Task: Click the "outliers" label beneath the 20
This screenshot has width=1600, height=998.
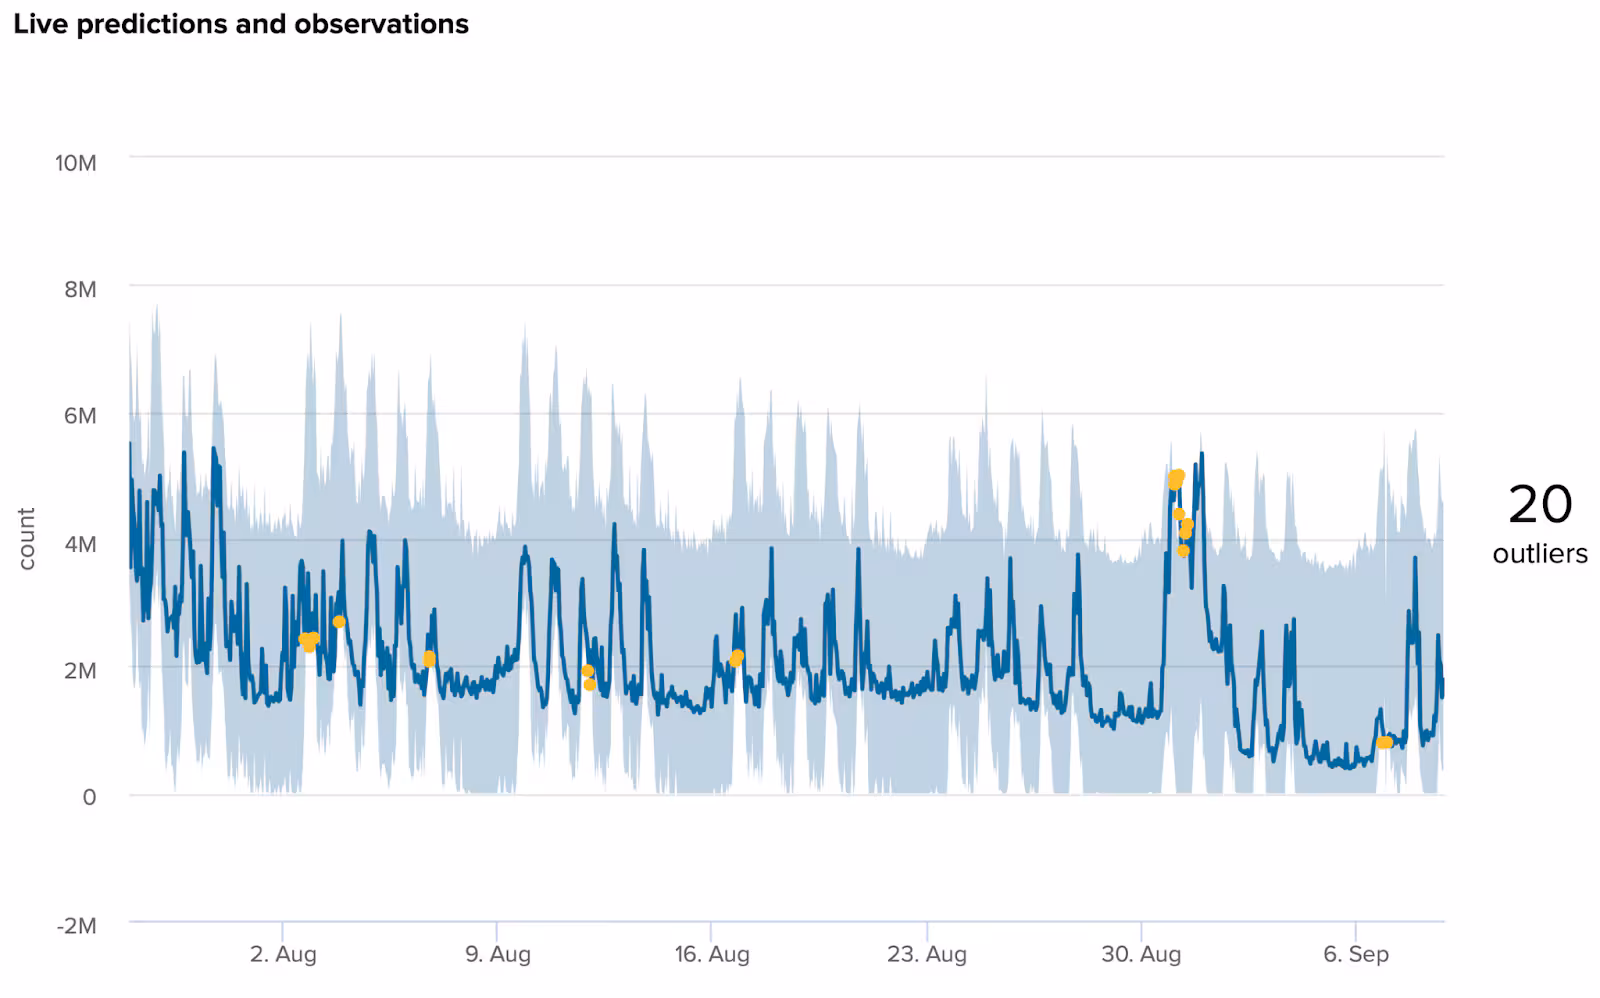Action: click(1539, 554)
